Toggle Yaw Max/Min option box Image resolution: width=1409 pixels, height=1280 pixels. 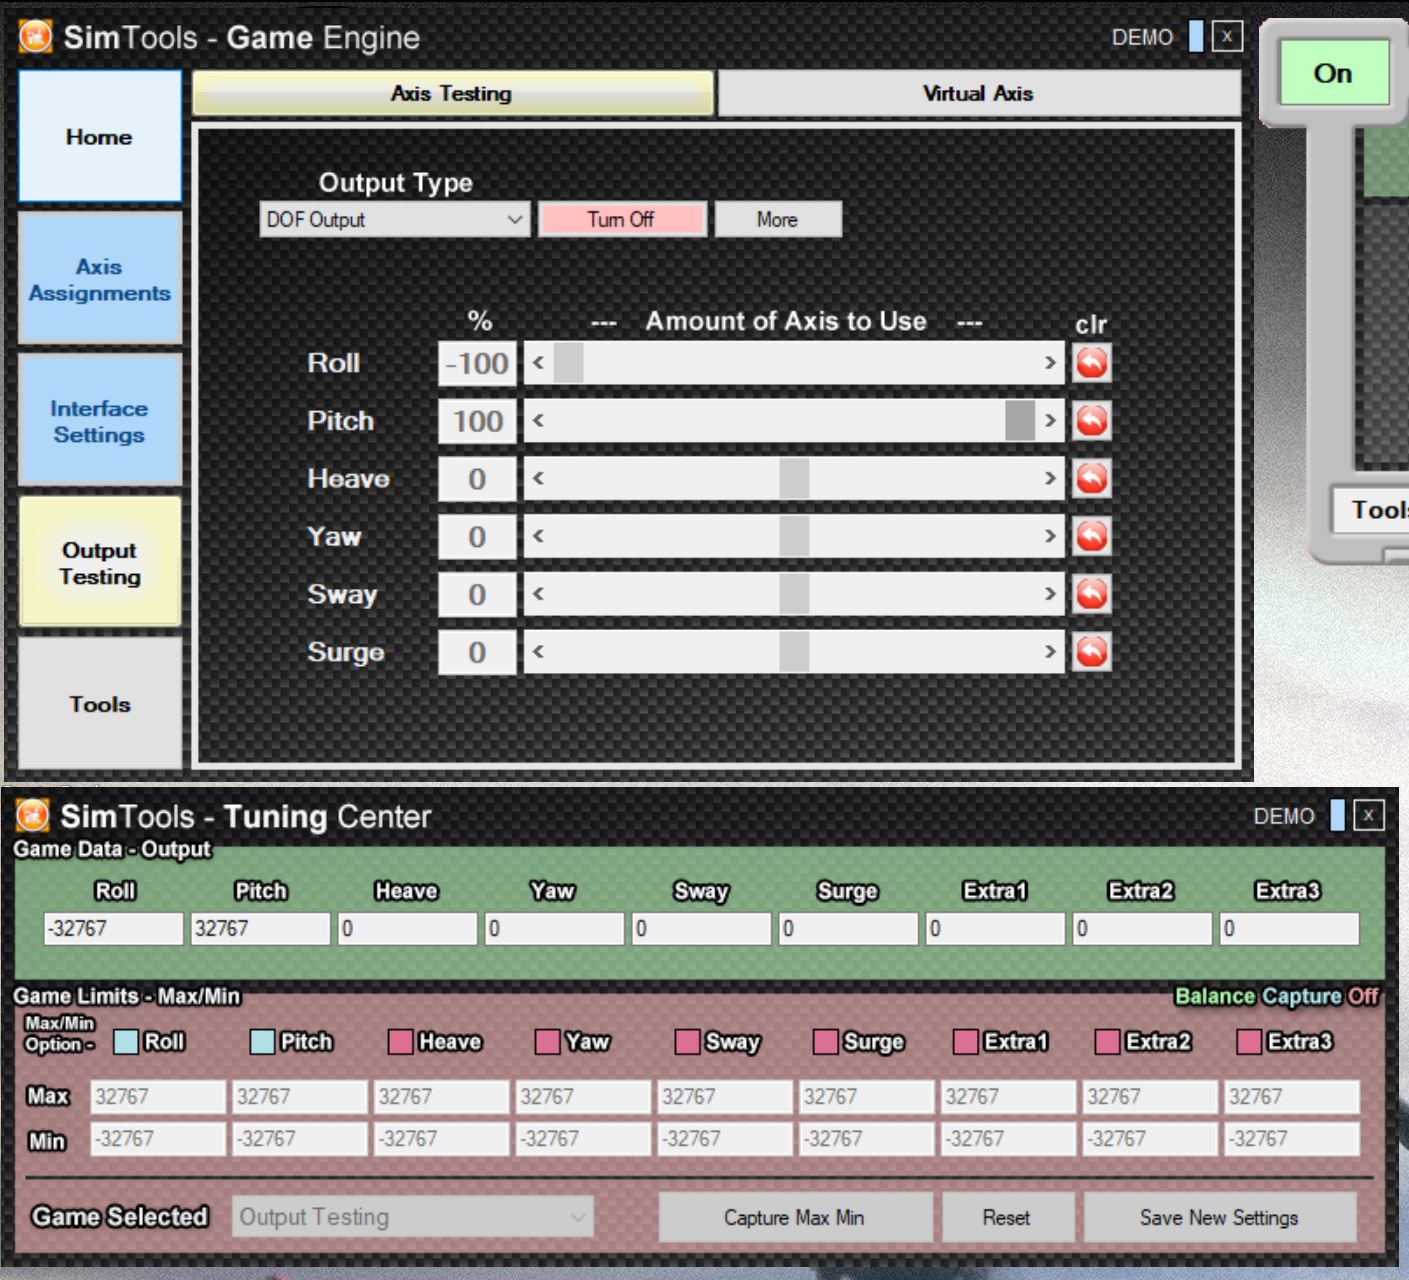(x=547, y=1042)
